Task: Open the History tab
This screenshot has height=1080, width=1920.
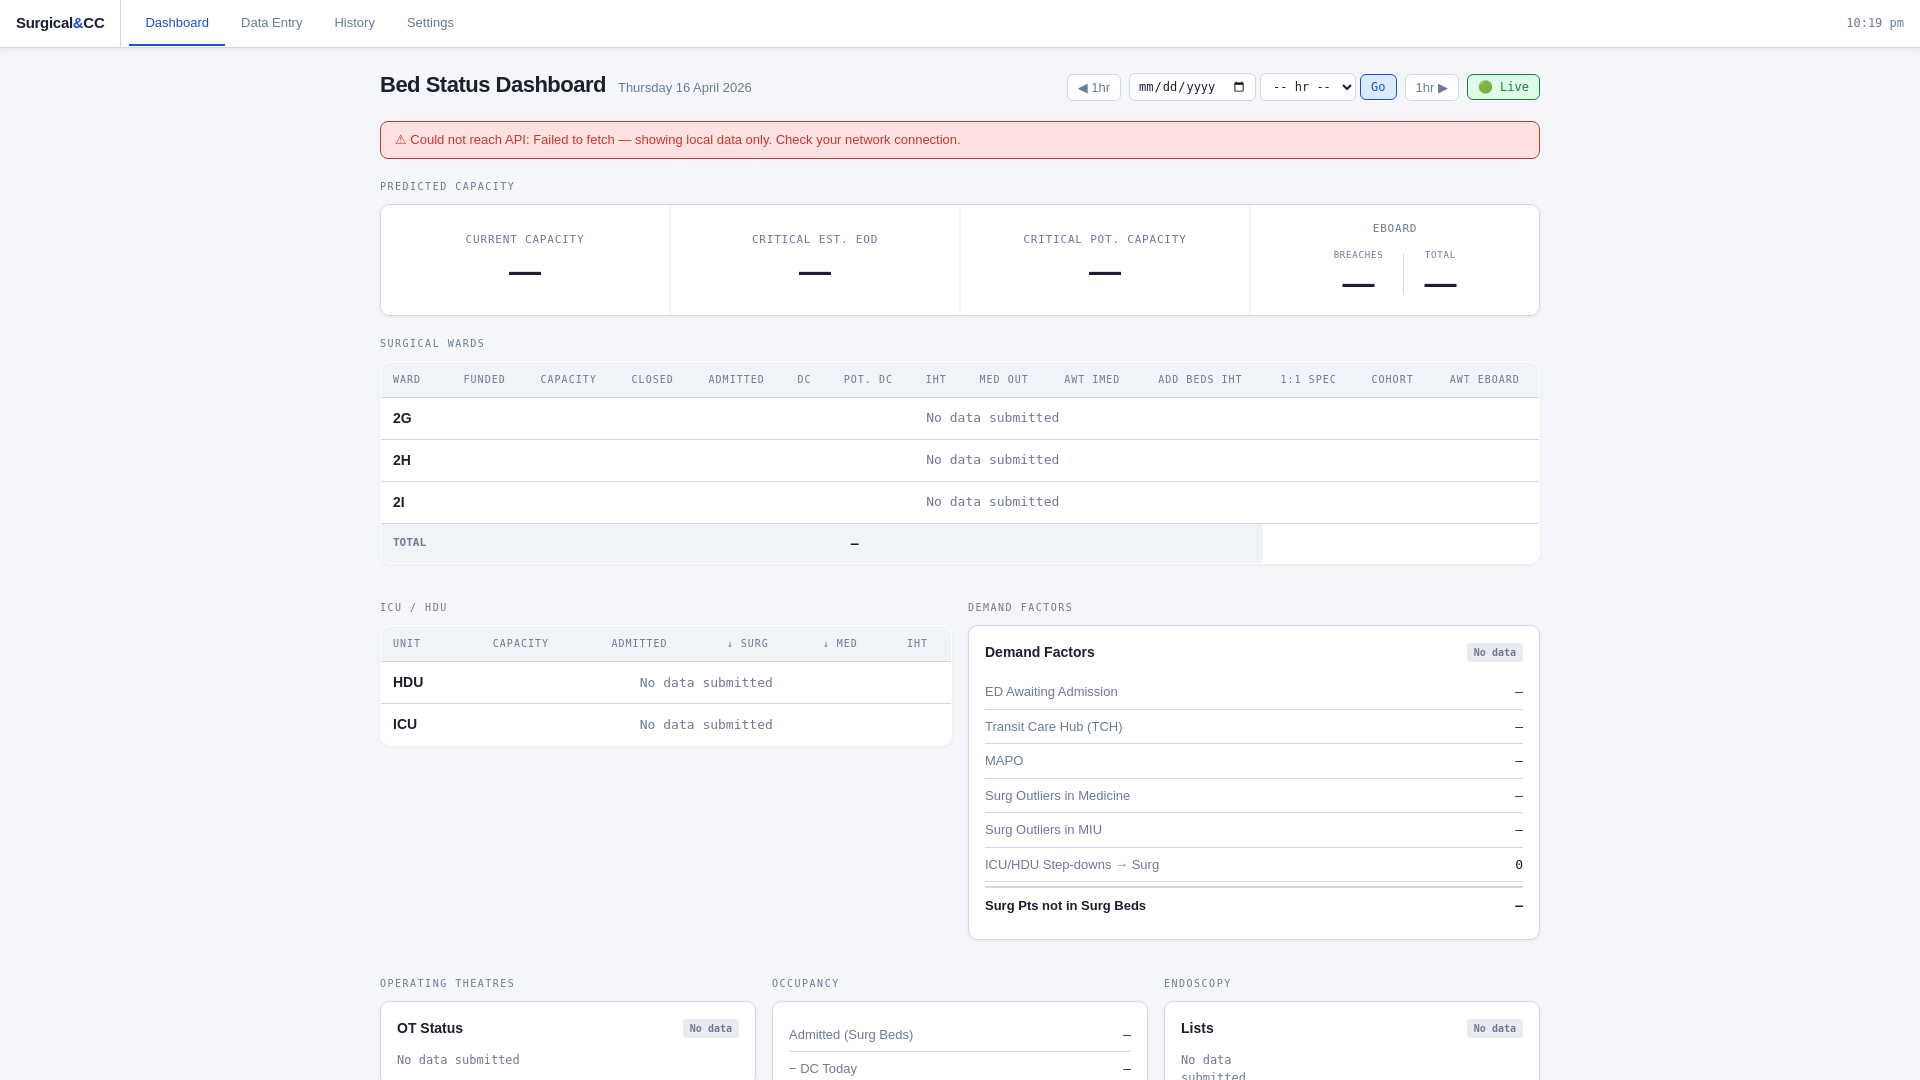Action: click(354, 23)
